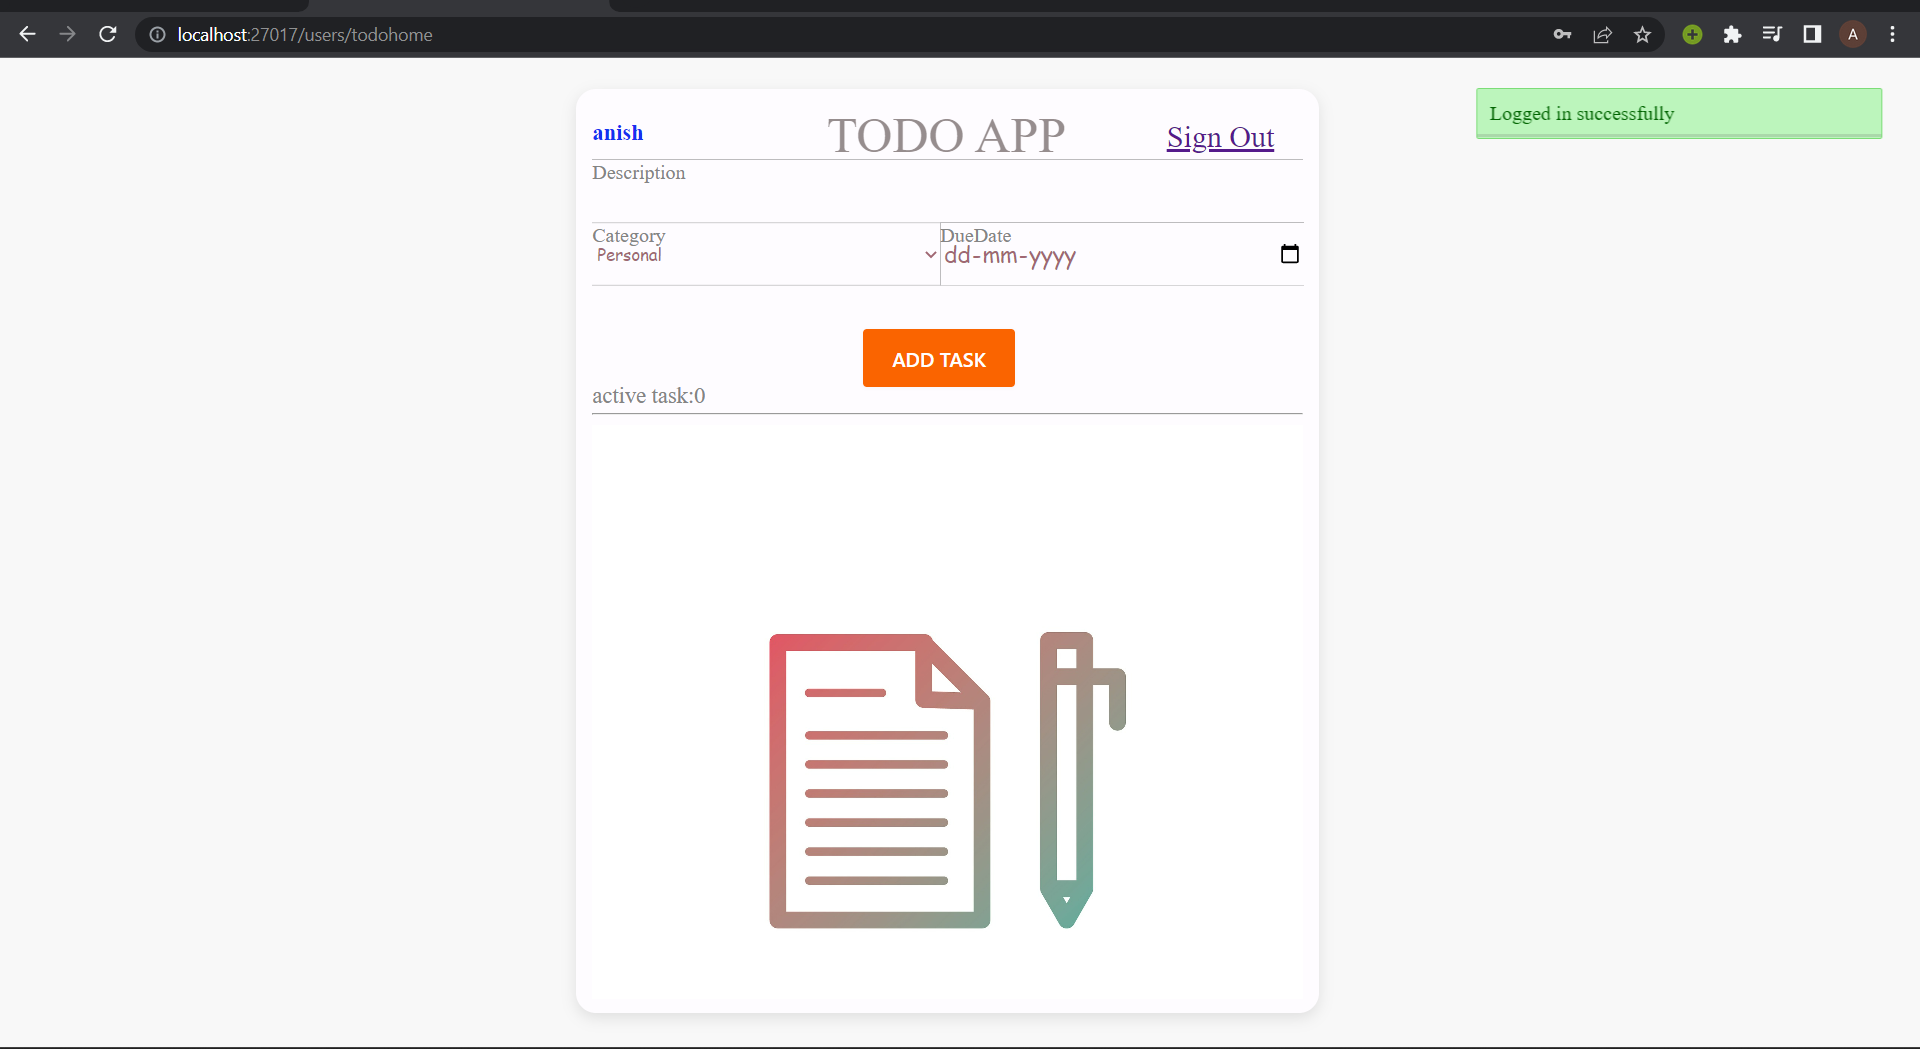Screen dimensions: 1920x1049
Task: Expand the Chrome three-dot menu
Action: coord(1893,34)
